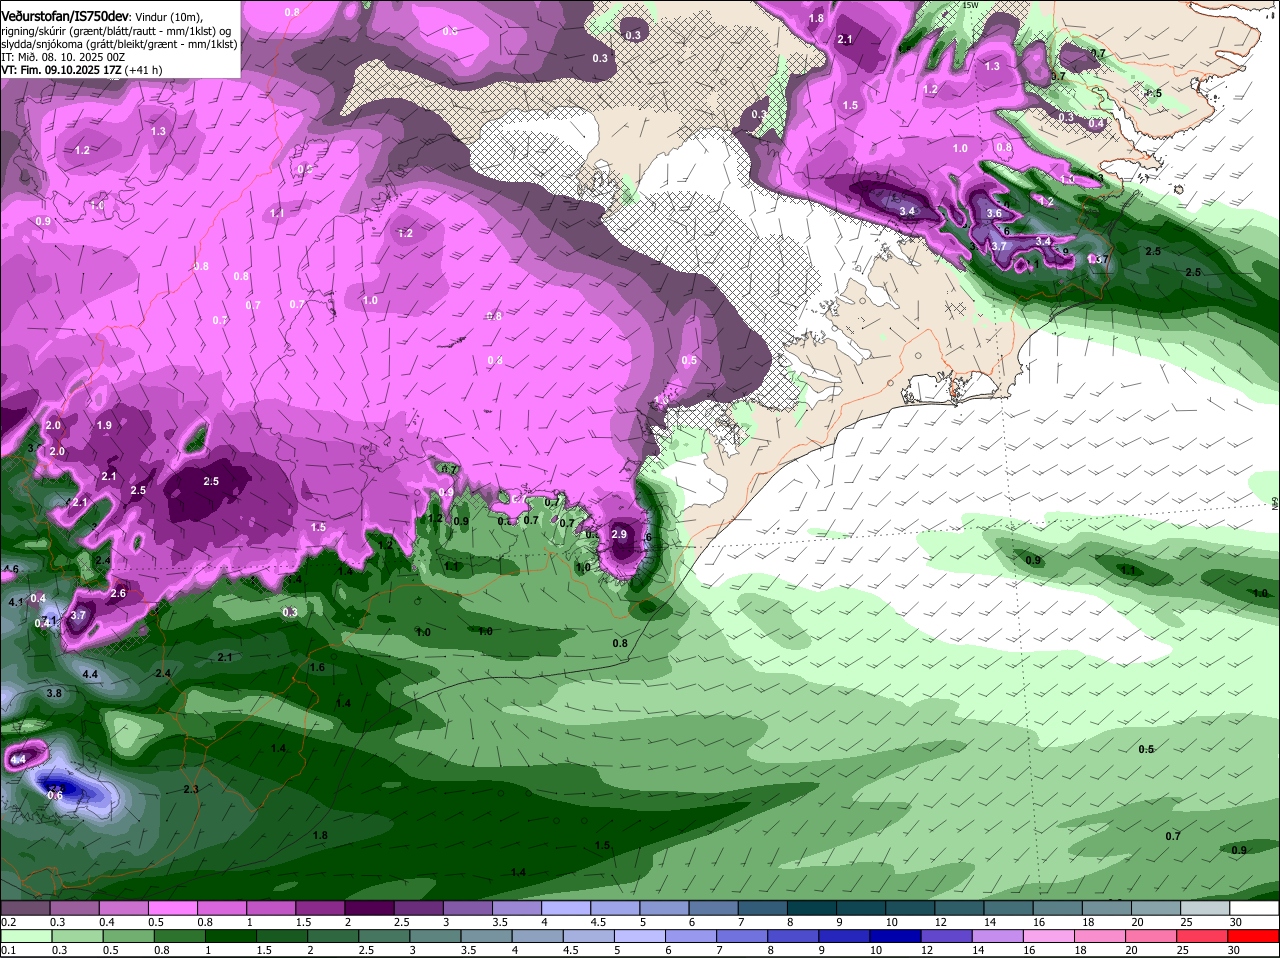The height and width of the screenshot is (958, 1280).
Task: Click the top legend label 30
Action: click(x=1236, y=922)
